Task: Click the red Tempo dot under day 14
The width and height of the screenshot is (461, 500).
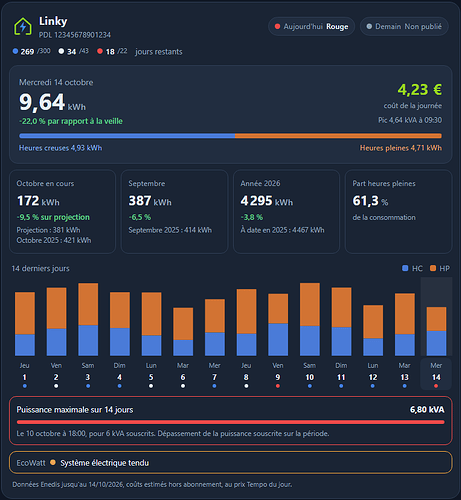Action: pos(436,386)
